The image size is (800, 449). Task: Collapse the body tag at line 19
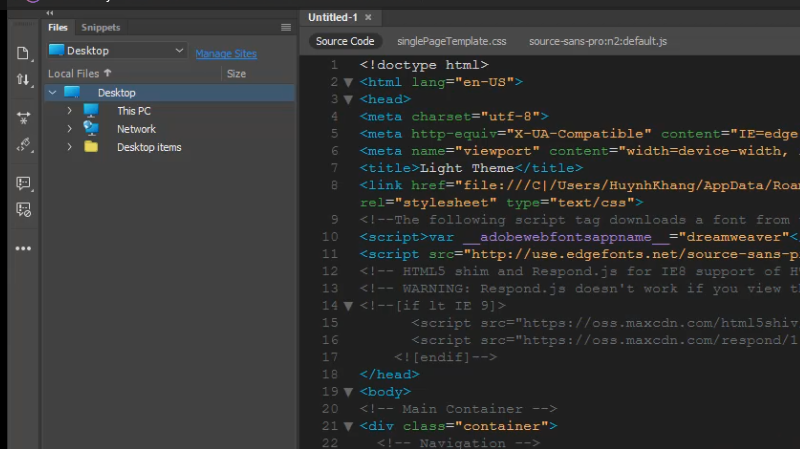tap(348, 392)
